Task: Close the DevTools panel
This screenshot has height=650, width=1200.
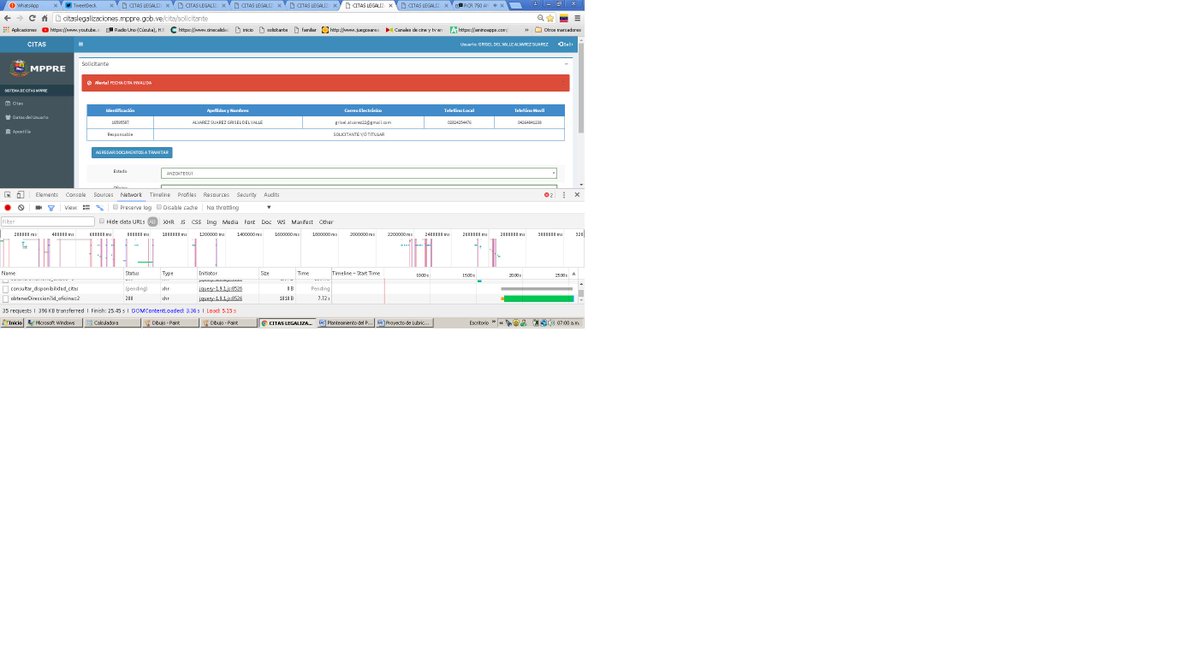Action: [x=577, y=195]
